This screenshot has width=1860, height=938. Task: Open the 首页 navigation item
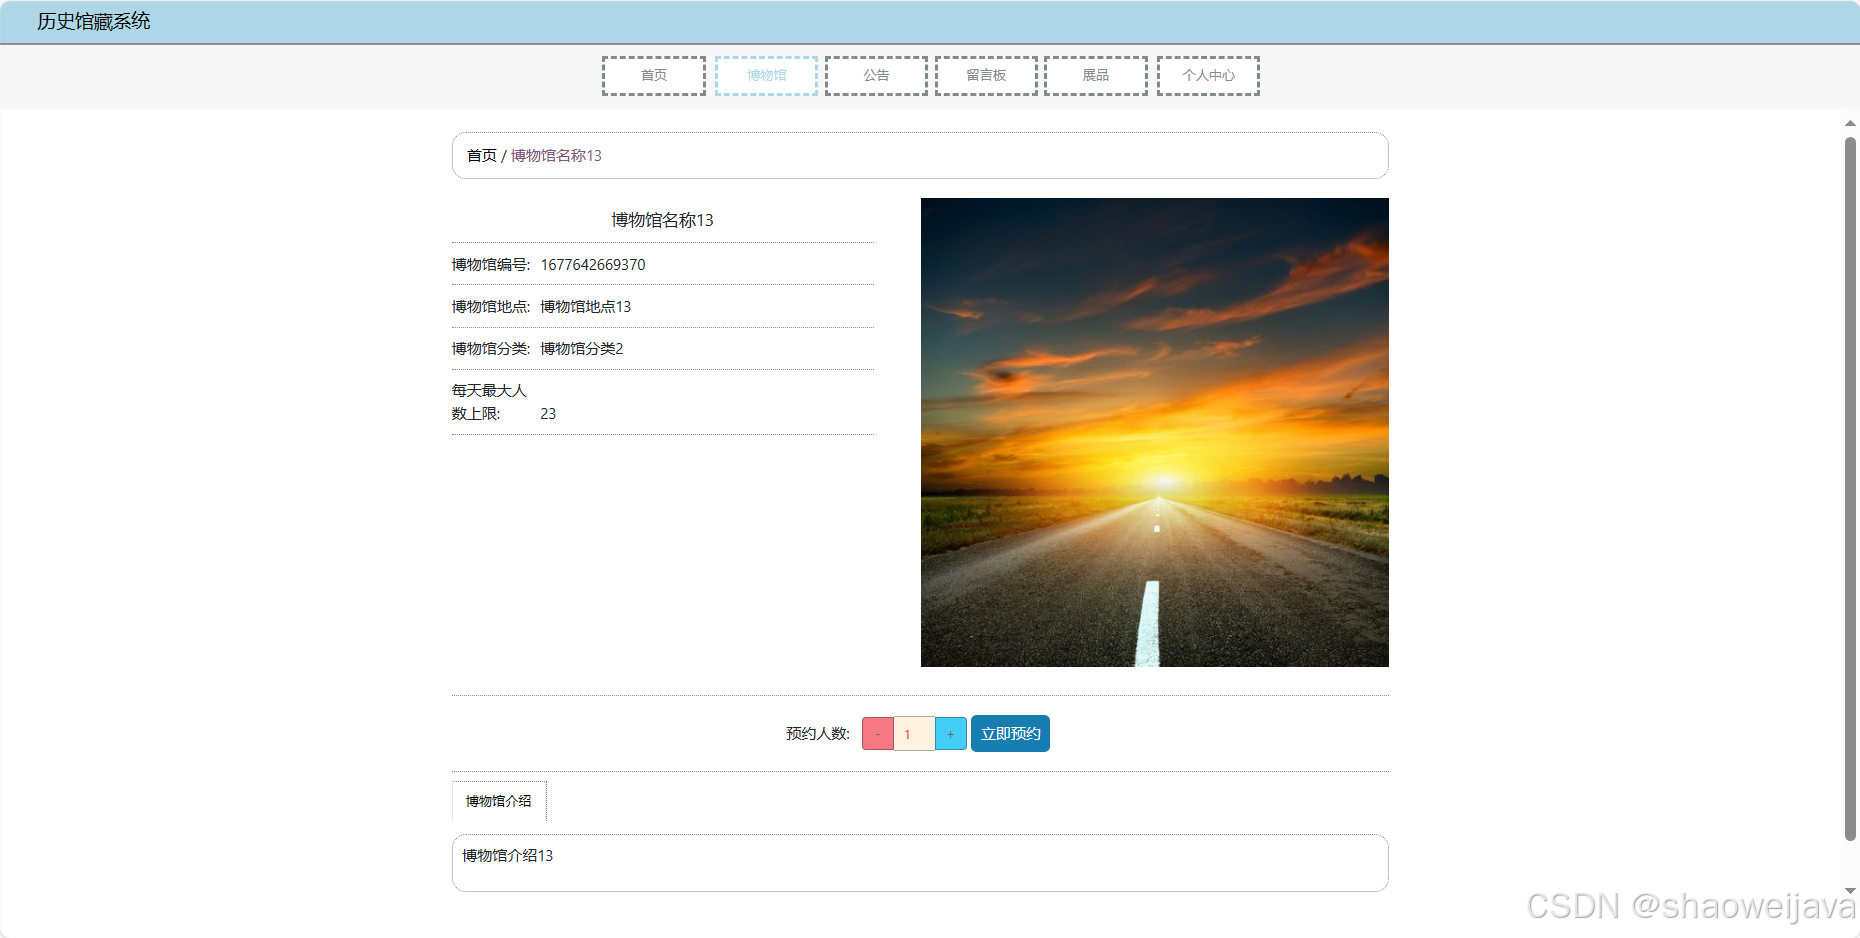point(654,76)
